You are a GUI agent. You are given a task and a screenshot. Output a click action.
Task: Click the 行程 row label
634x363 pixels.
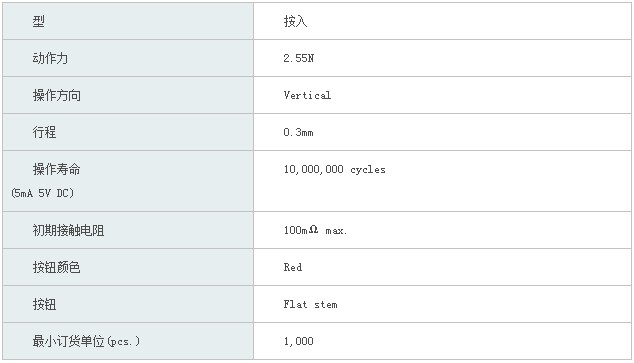(x=44, y=132)
